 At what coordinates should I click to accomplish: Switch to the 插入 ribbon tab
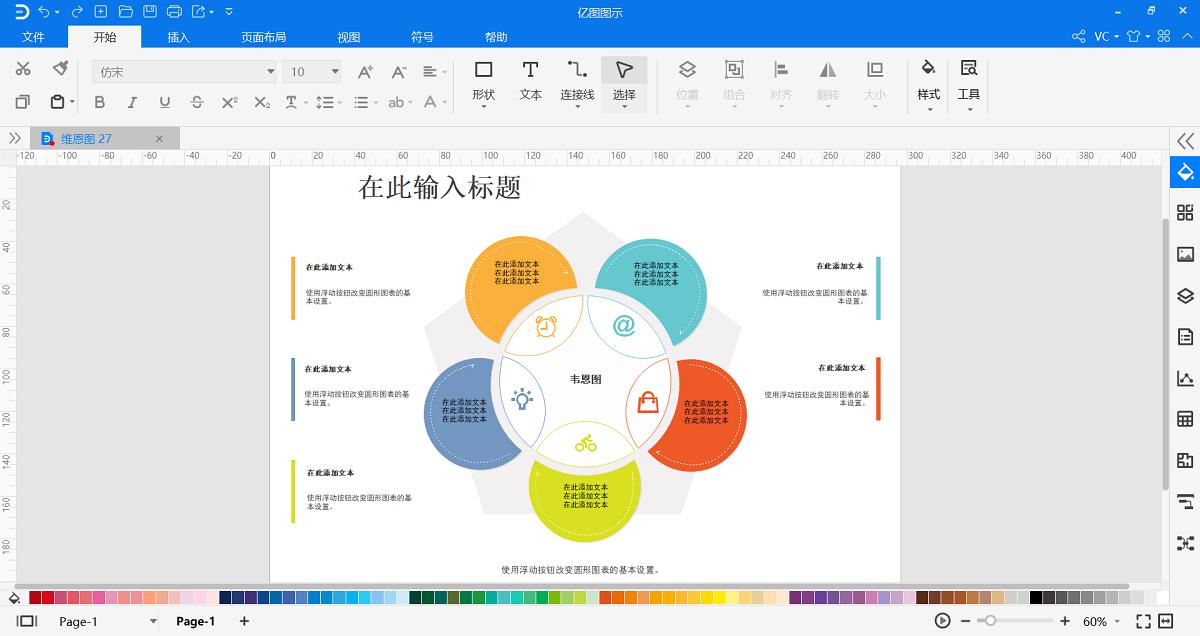[177, 36]
